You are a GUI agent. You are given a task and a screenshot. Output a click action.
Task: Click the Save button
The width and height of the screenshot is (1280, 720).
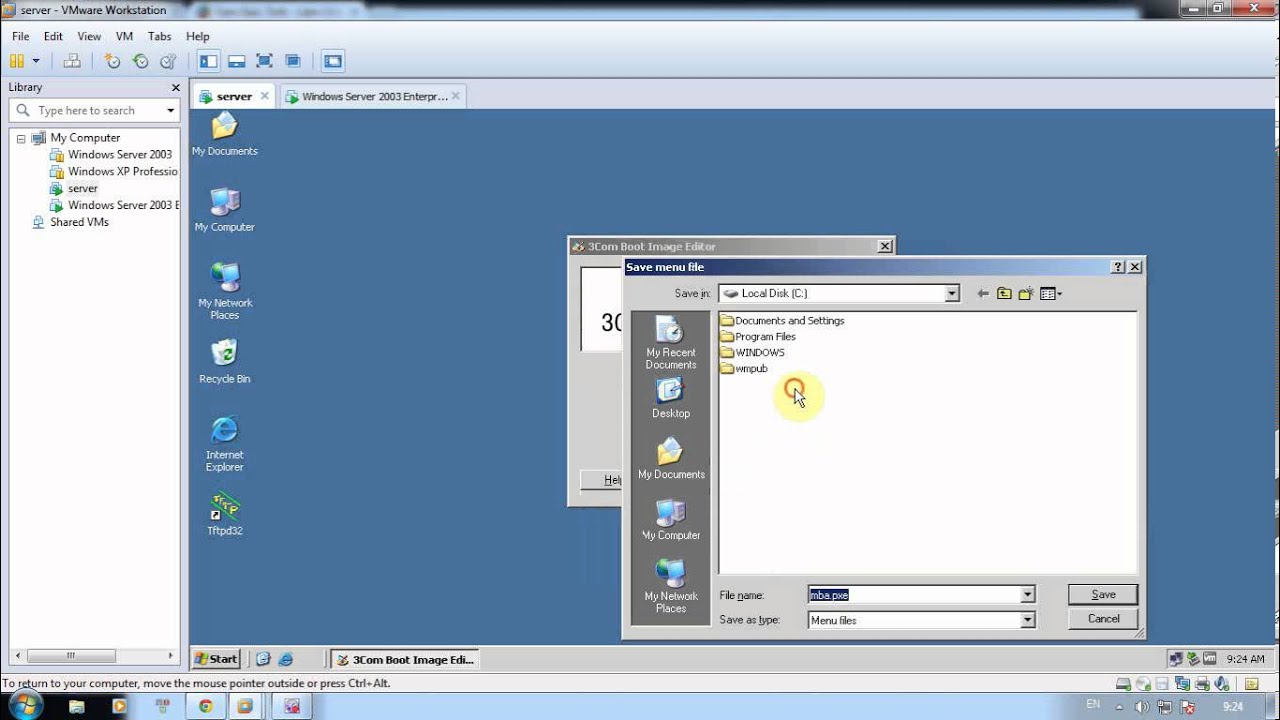1103,594
